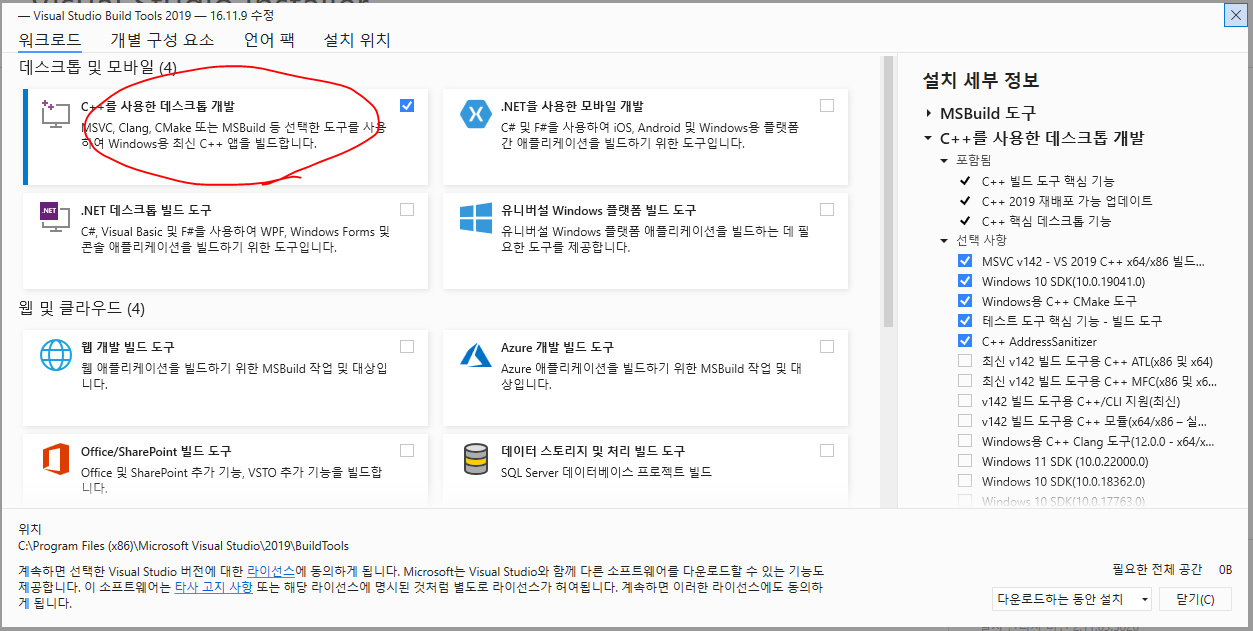Check C++ ATL(x86 및 x64) option
Viewport: 1253px width, 631px height.
pyautogui.click(x=965, y=361)
